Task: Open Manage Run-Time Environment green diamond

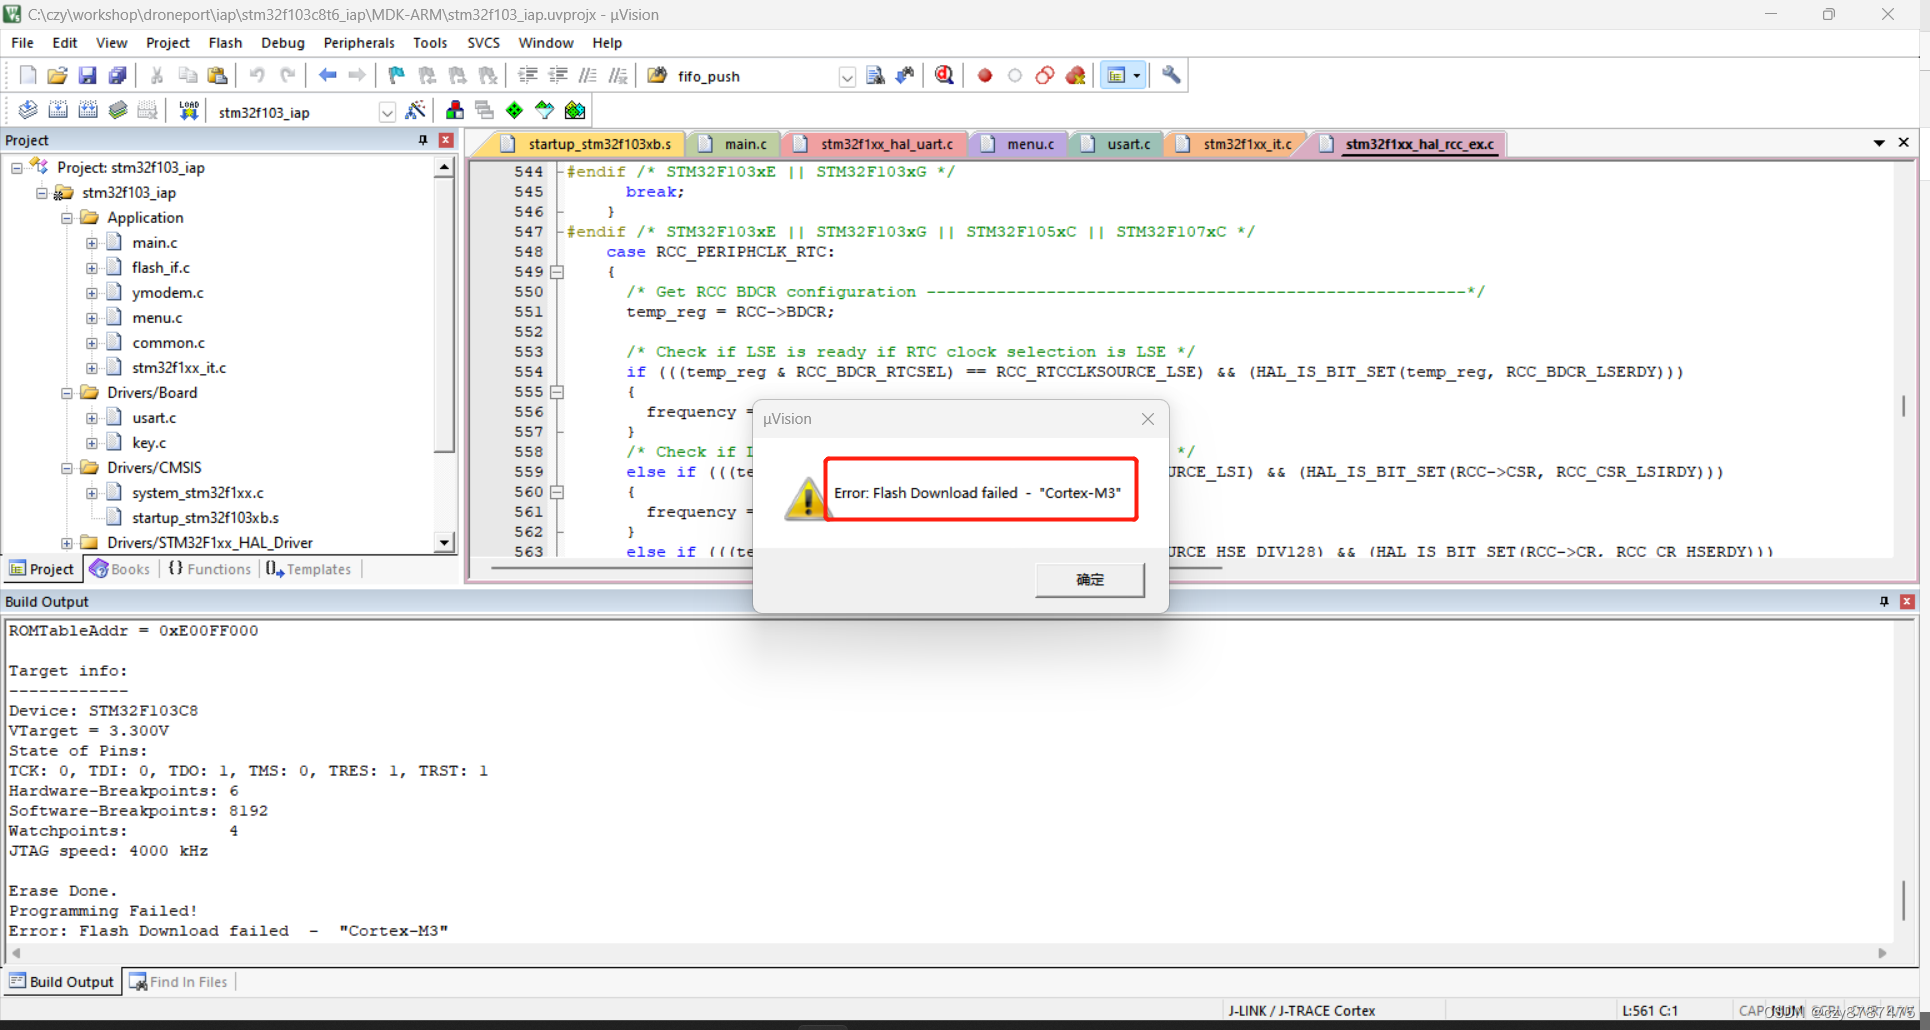Action: [514, 110]
